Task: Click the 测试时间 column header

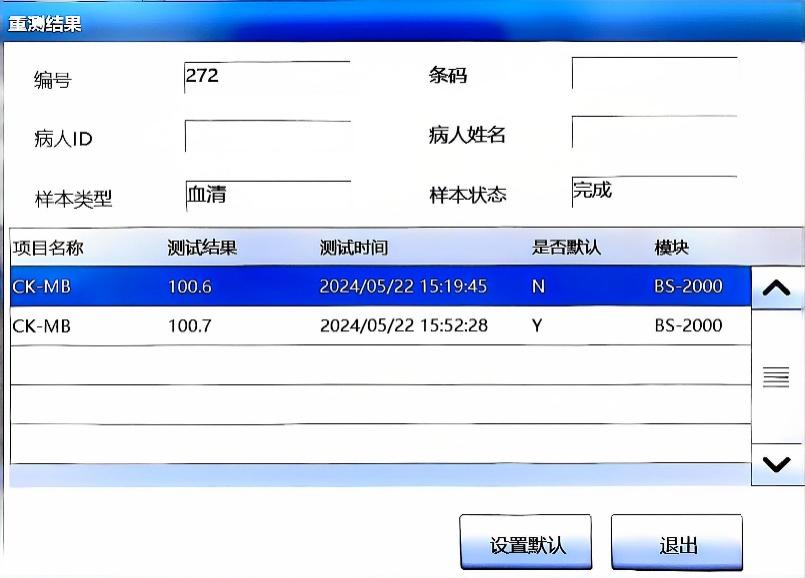Action: pyautogui.click(x=353, y=248)
